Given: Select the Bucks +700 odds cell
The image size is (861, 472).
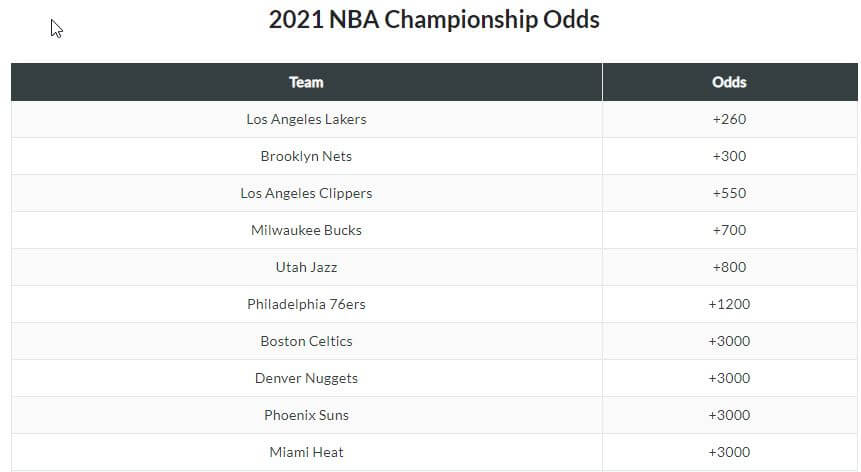Looking at the screenshot, I should (x=729, y=230).
